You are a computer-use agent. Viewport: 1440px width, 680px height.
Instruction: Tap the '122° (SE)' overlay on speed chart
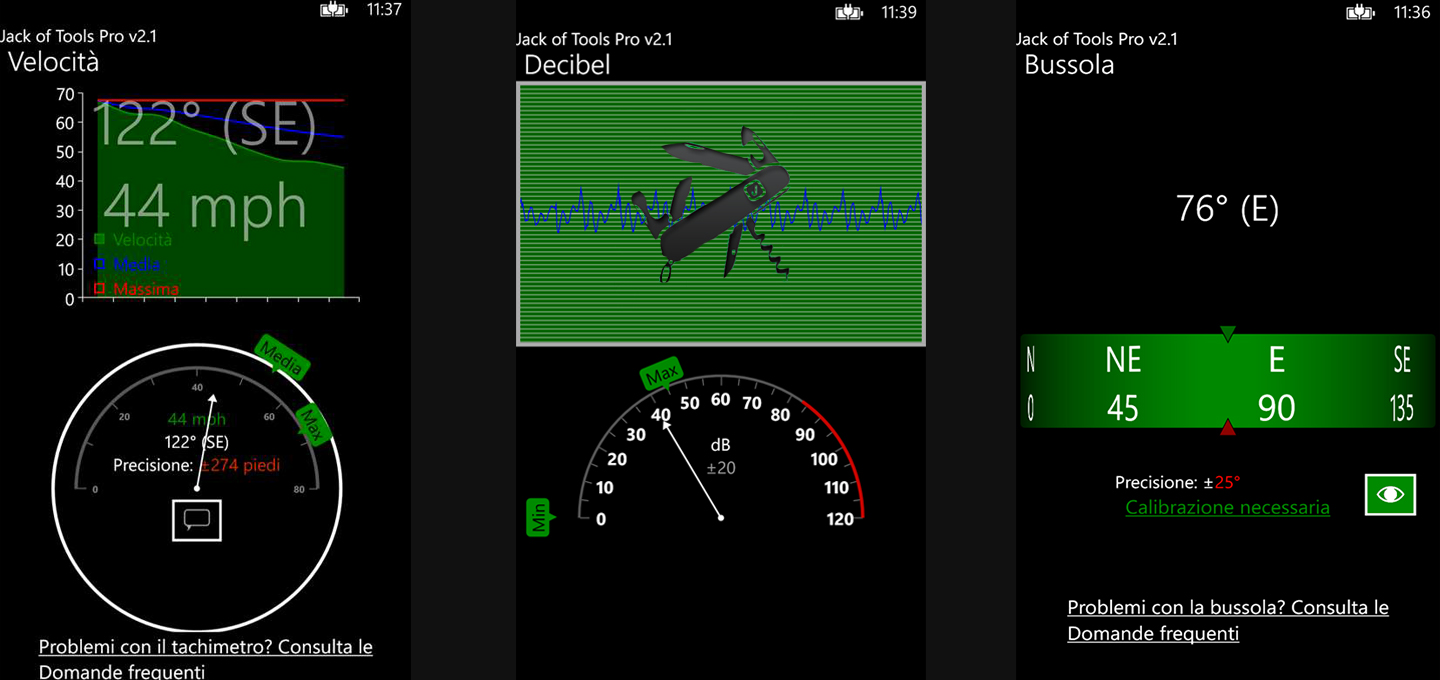click(x=205, y=125)
